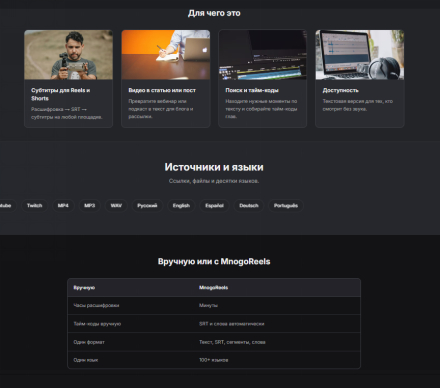Click the 'Часы расшифровки' table cell
The image size is (440, 388).
(x=96, y=305)
